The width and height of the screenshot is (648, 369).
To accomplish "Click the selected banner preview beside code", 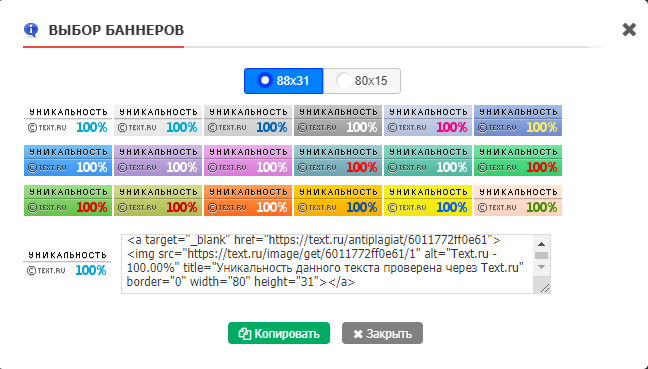I will [67, 263].
